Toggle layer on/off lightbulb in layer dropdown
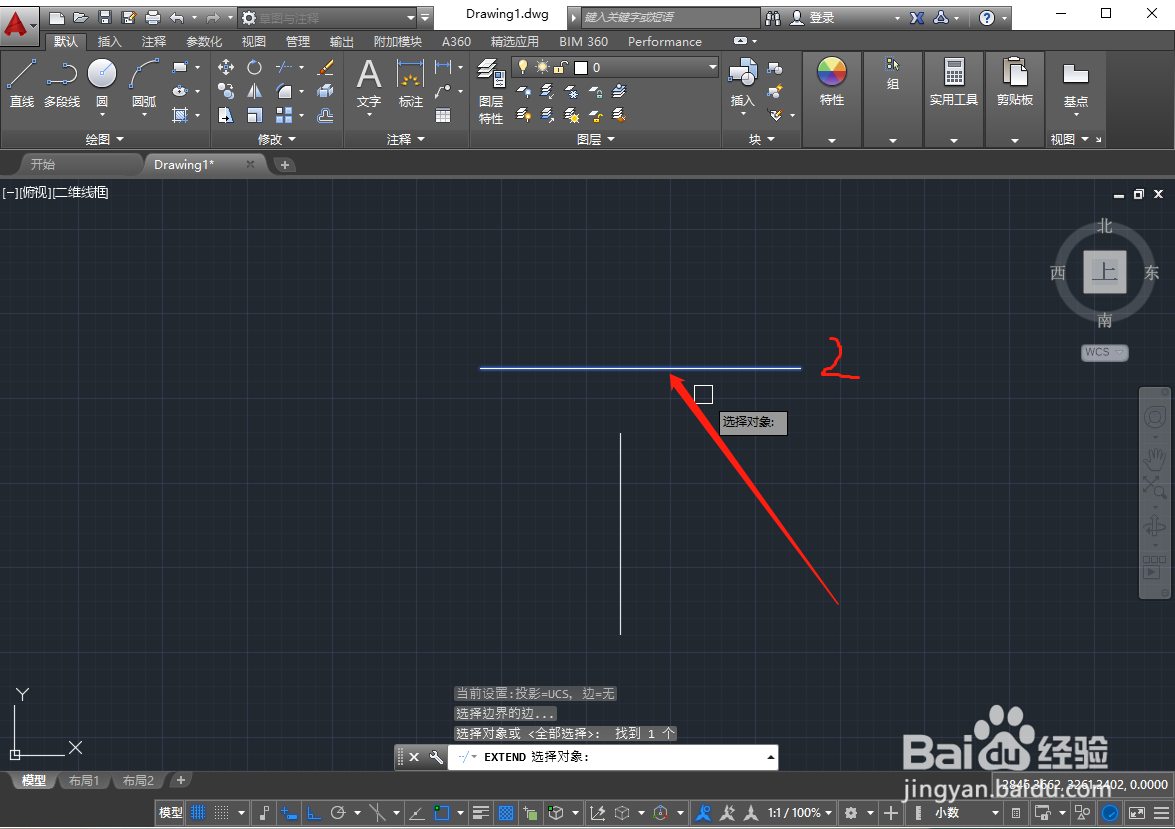Screen dimensions: 1175x829 523,67
